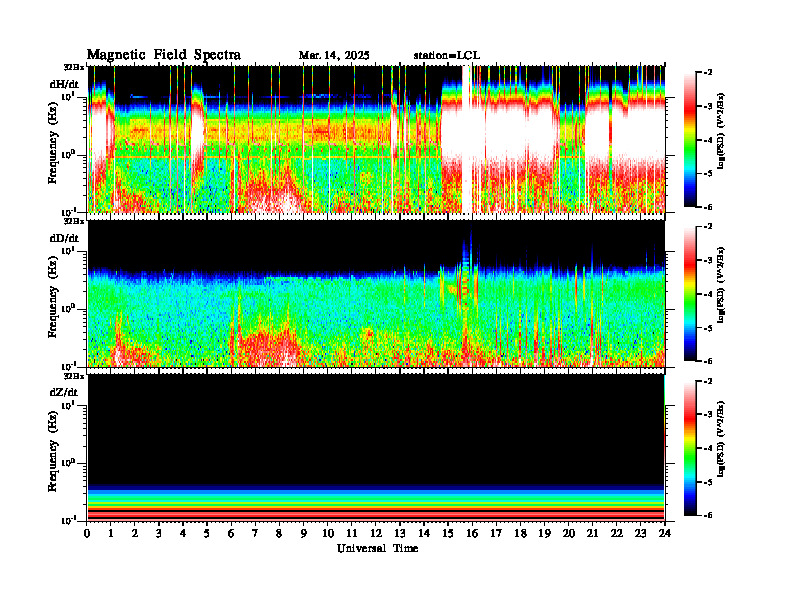Click the "-2" tick on dH/dt colorbar

click(709, 73)
